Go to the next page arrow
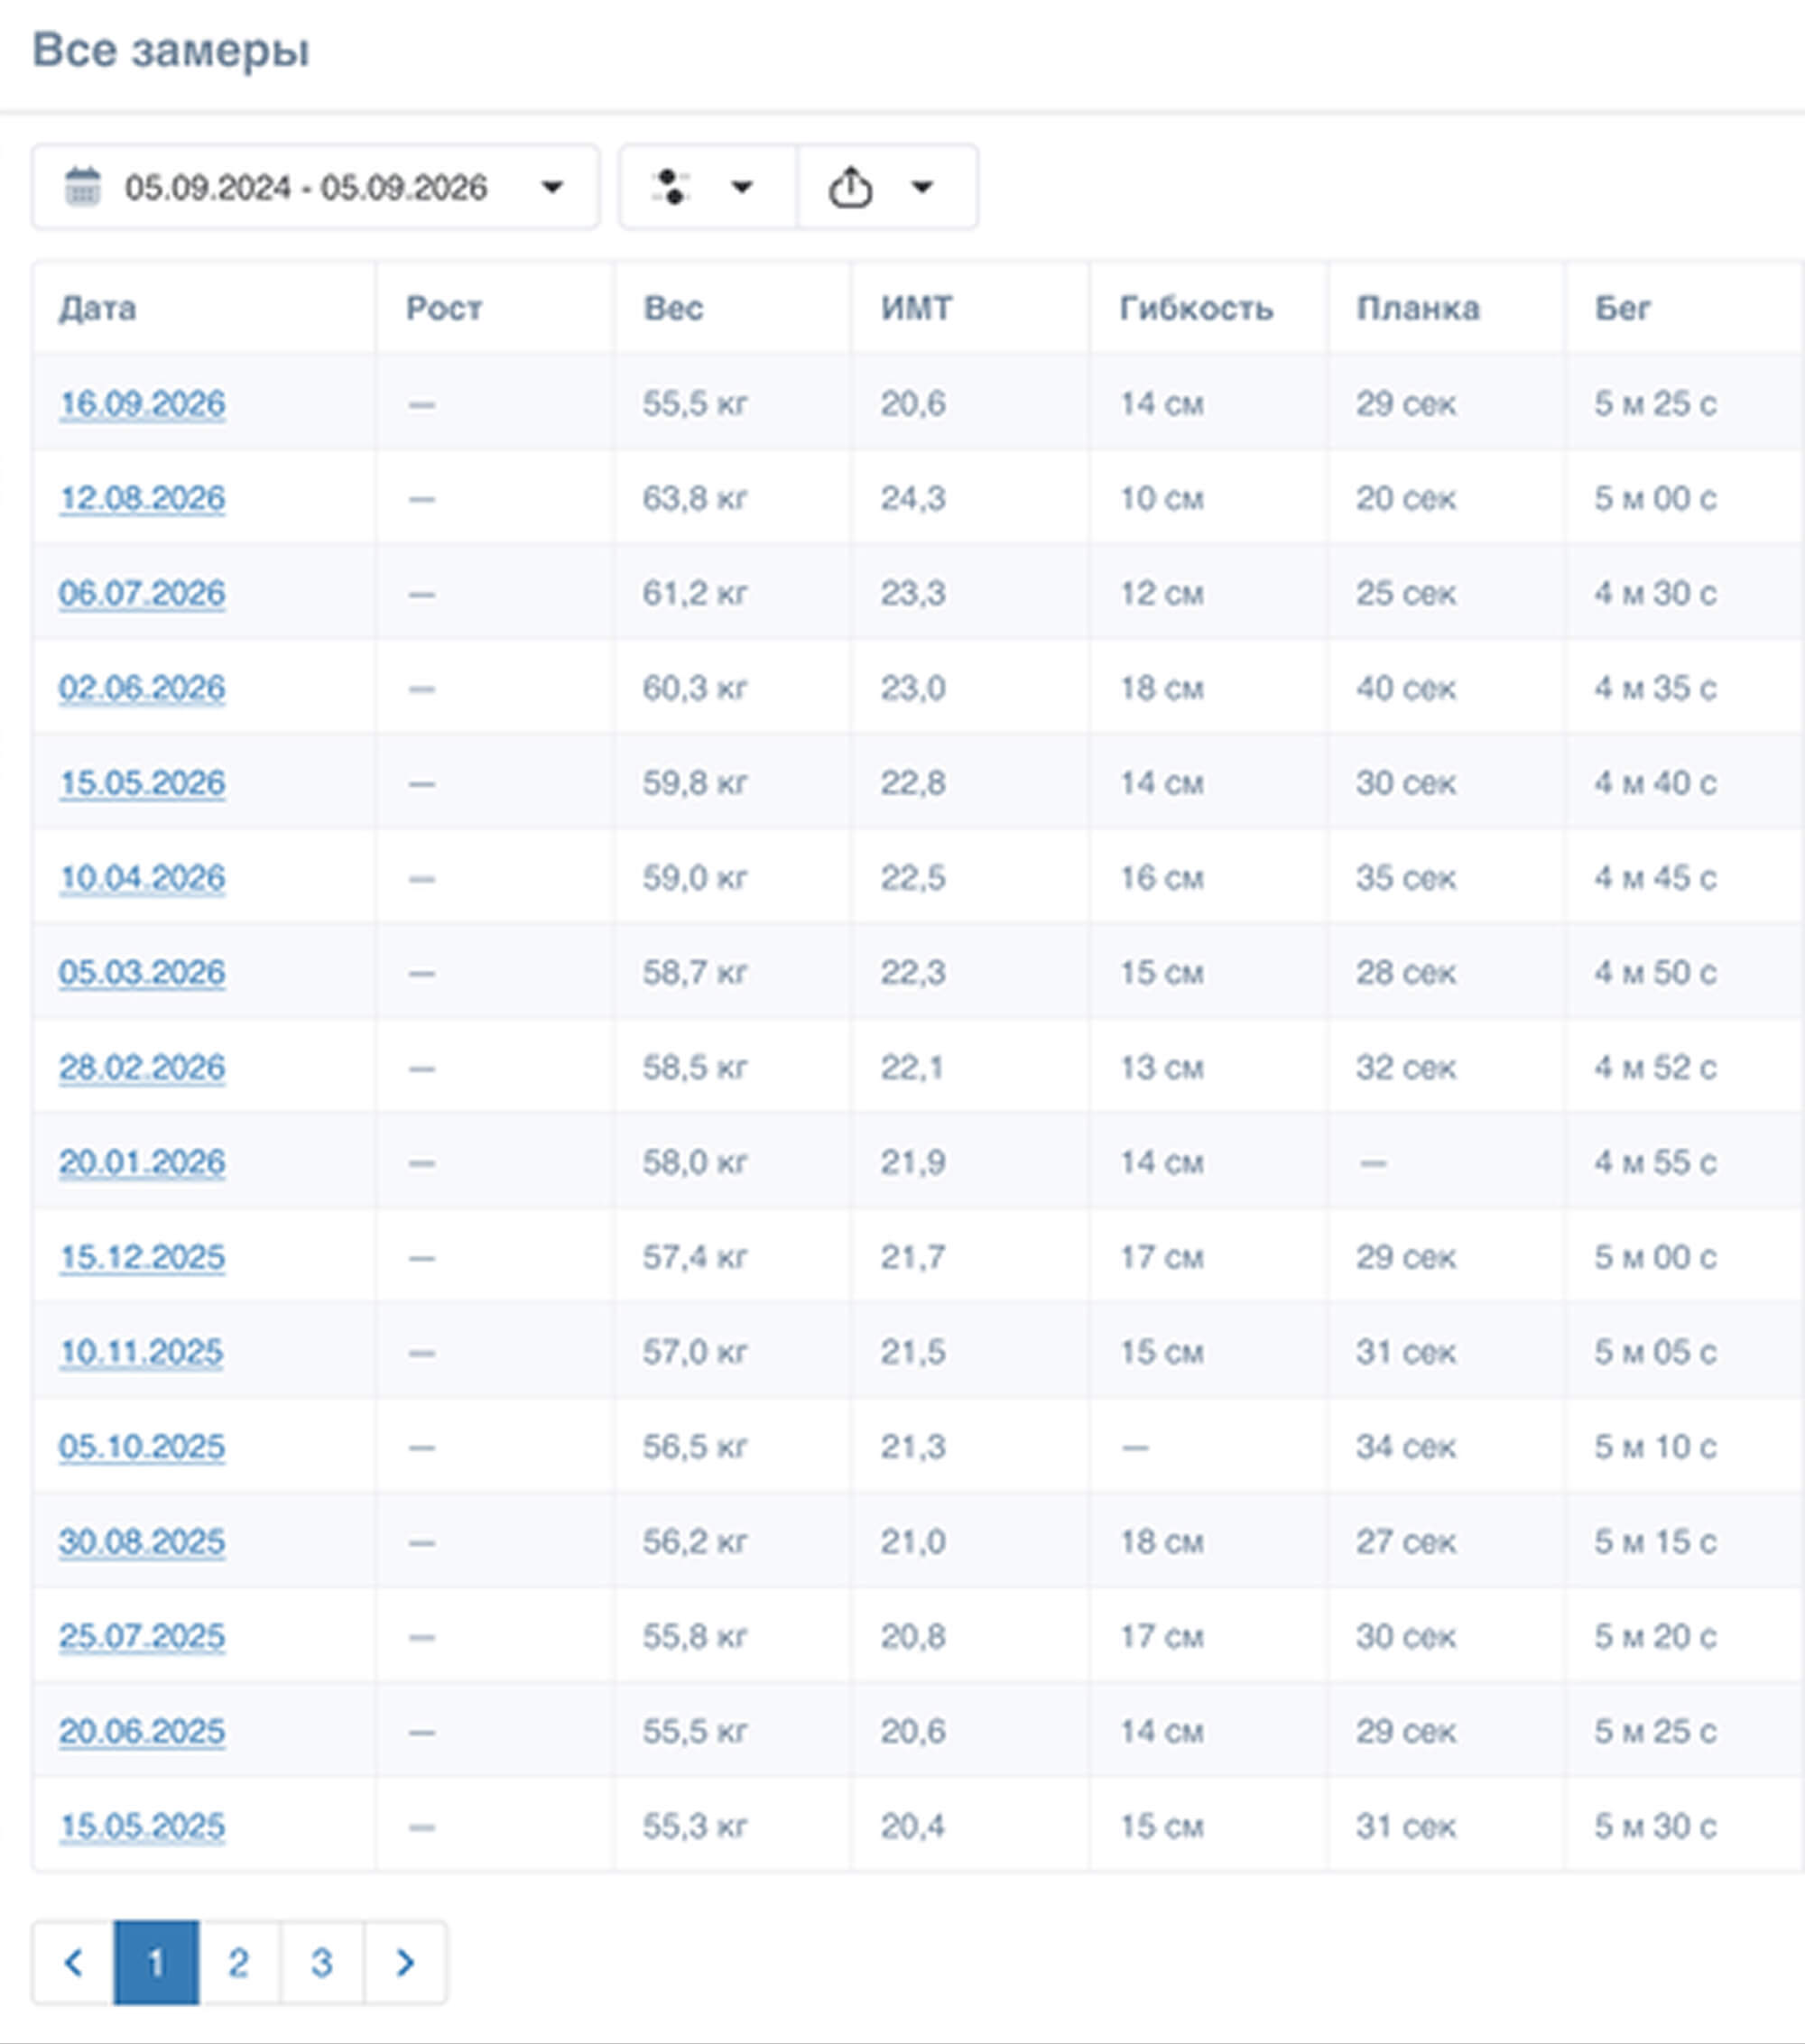1805x2044 pixels. (405, 1962)
